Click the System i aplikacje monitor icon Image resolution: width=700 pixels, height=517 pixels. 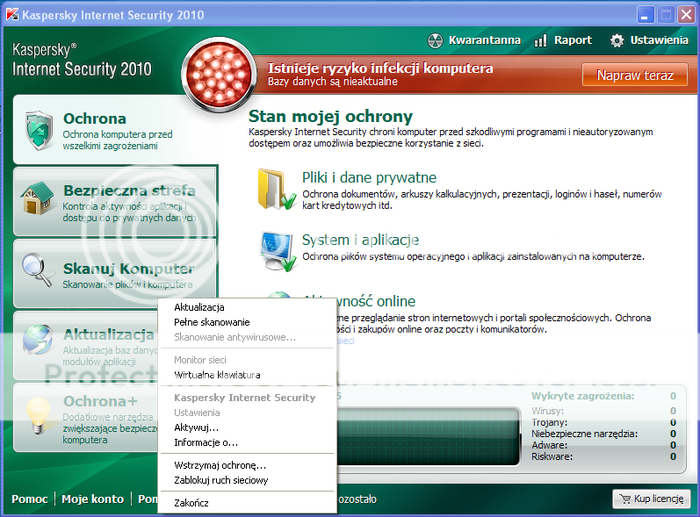(278, 251)
